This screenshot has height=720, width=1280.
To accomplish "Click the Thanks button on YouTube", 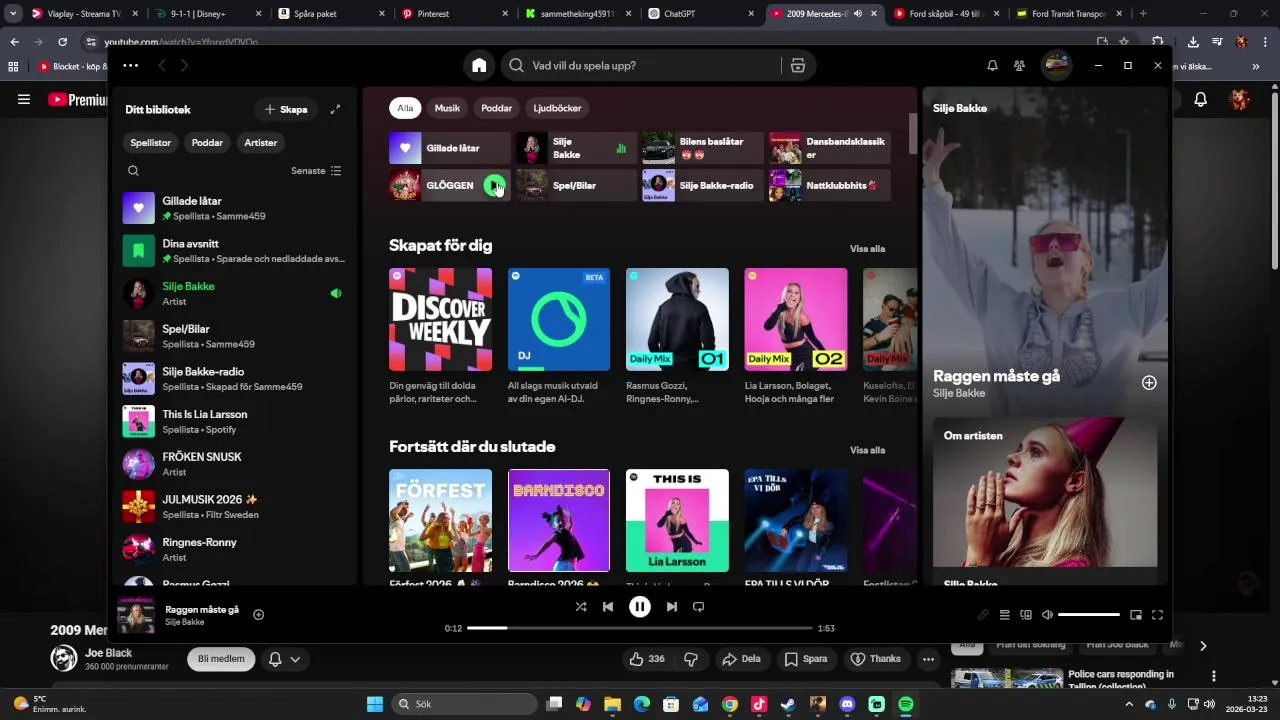I will [875, 659].
